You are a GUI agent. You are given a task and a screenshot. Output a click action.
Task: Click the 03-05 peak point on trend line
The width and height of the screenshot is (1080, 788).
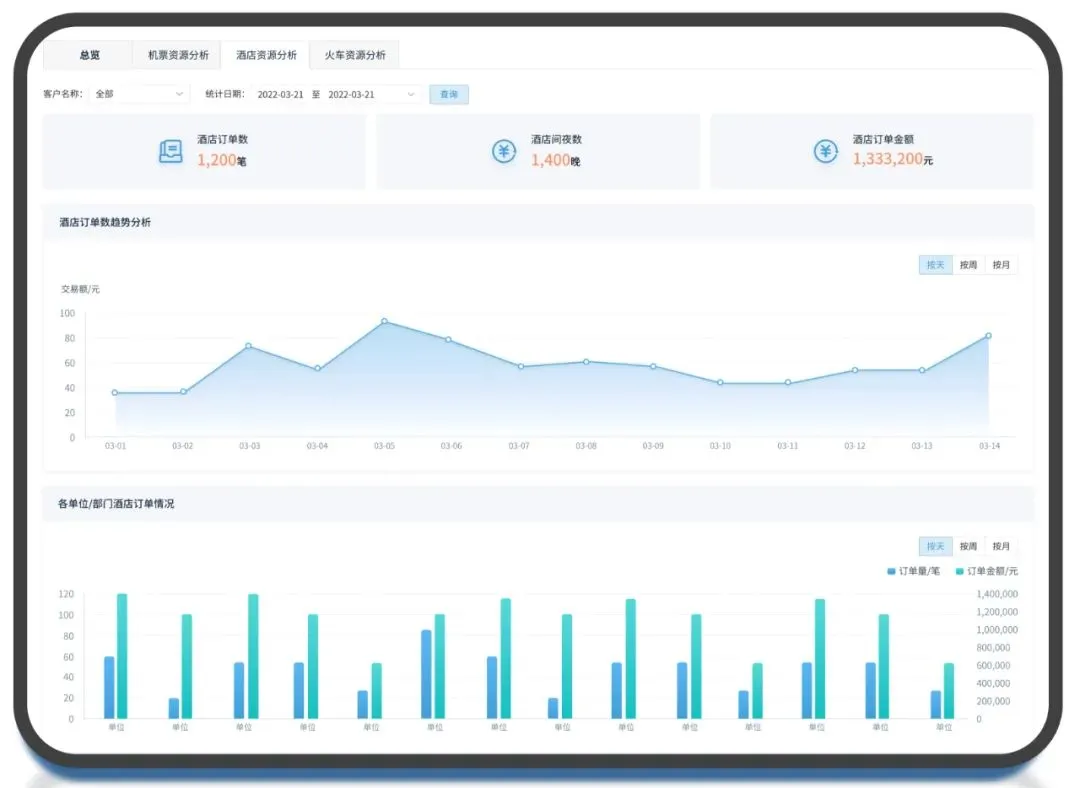click(x=384, y=322)
